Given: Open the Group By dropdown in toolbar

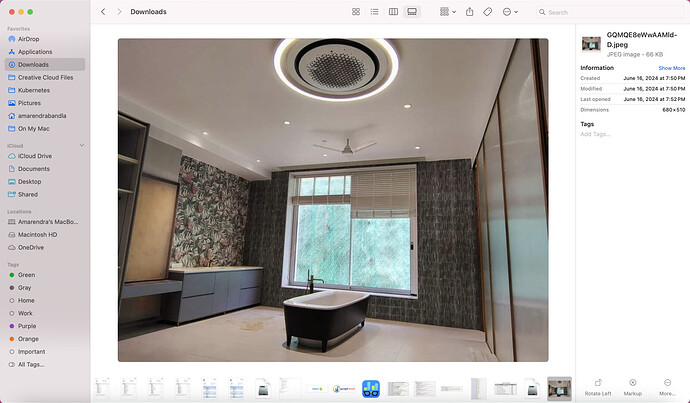Looking at the screenshot, I should click(x=446, y=12).
